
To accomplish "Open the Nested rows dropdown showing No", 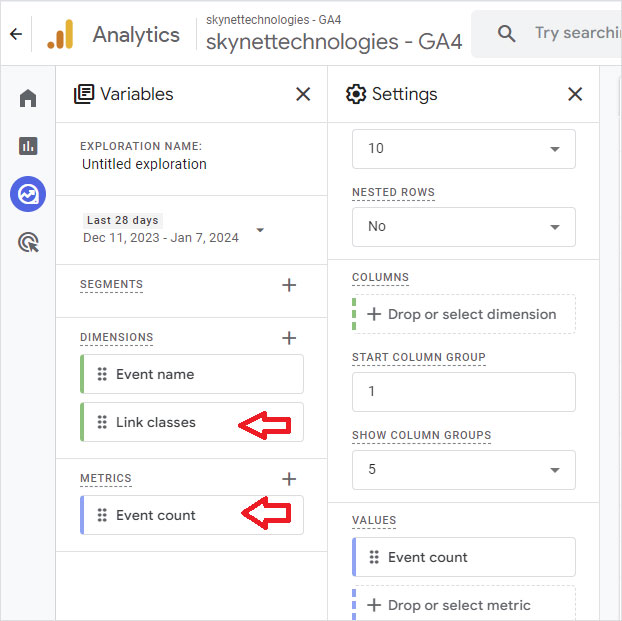I will pos(463,227).
